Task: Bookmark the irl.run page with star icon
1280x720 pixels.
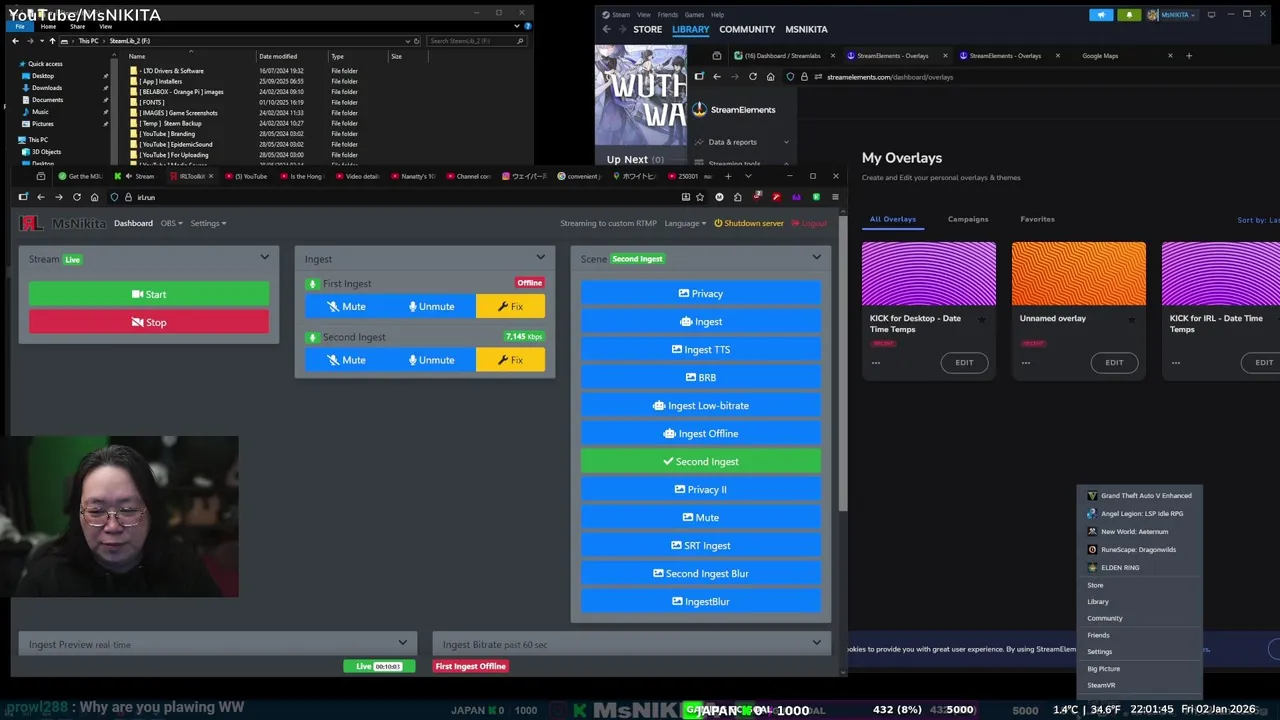Action: click(x=700, y=197)
